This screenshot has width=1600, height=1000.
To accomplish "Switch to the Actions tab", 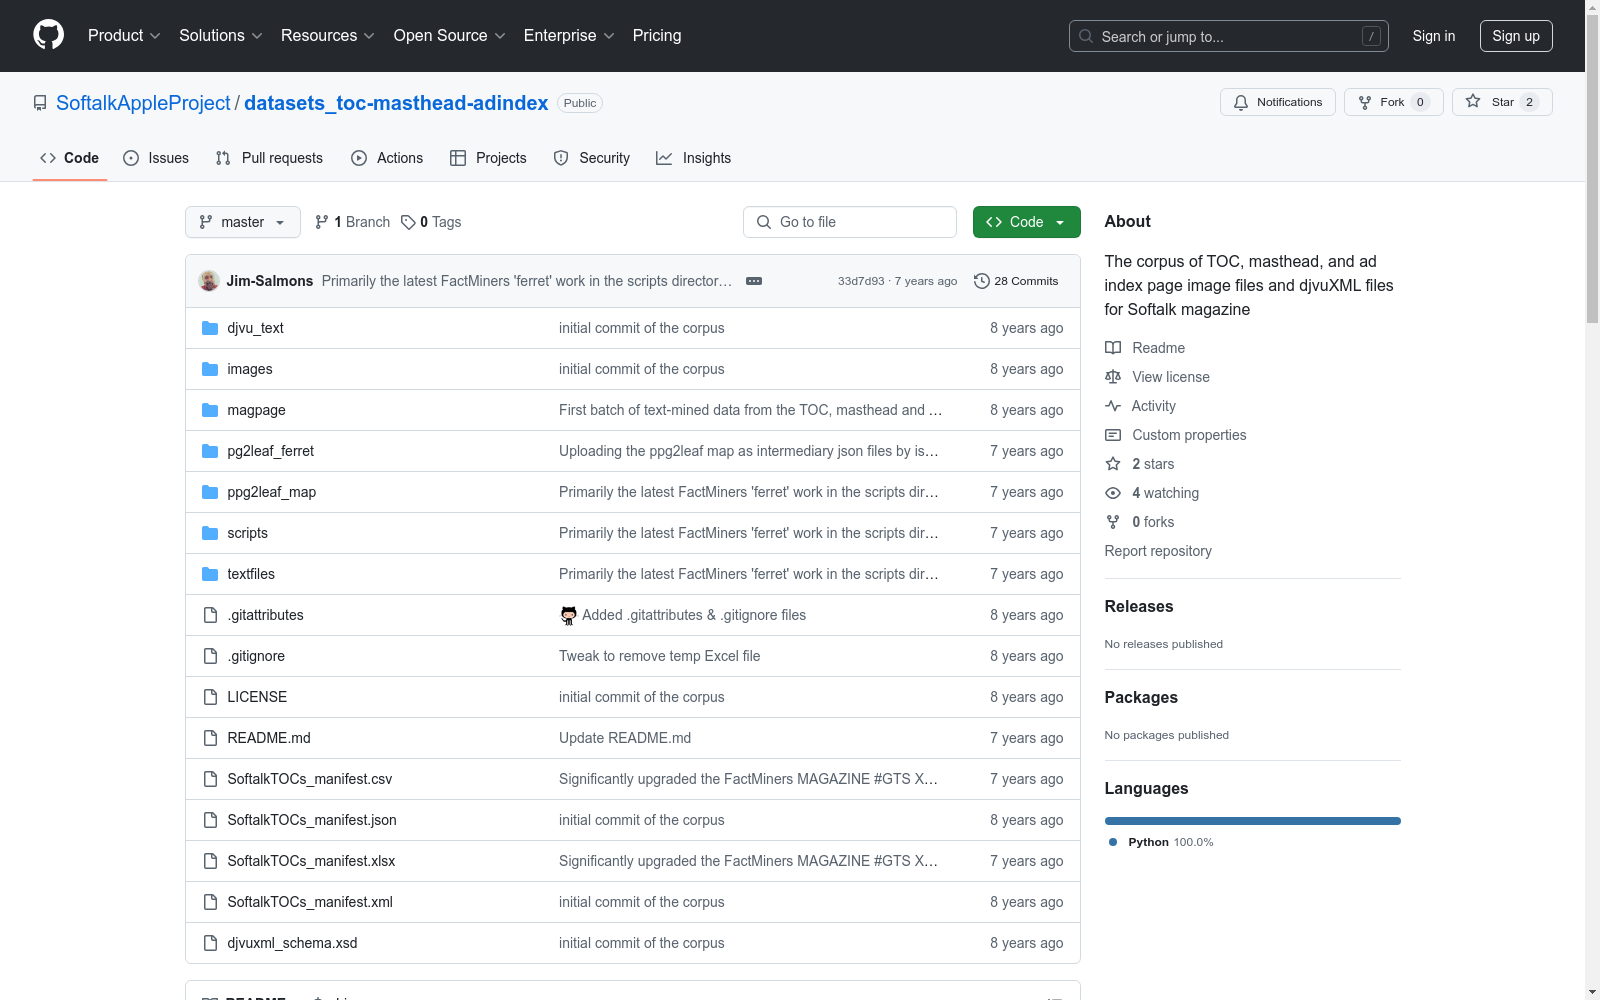I will pyautogui.click(x=387, y=158).
